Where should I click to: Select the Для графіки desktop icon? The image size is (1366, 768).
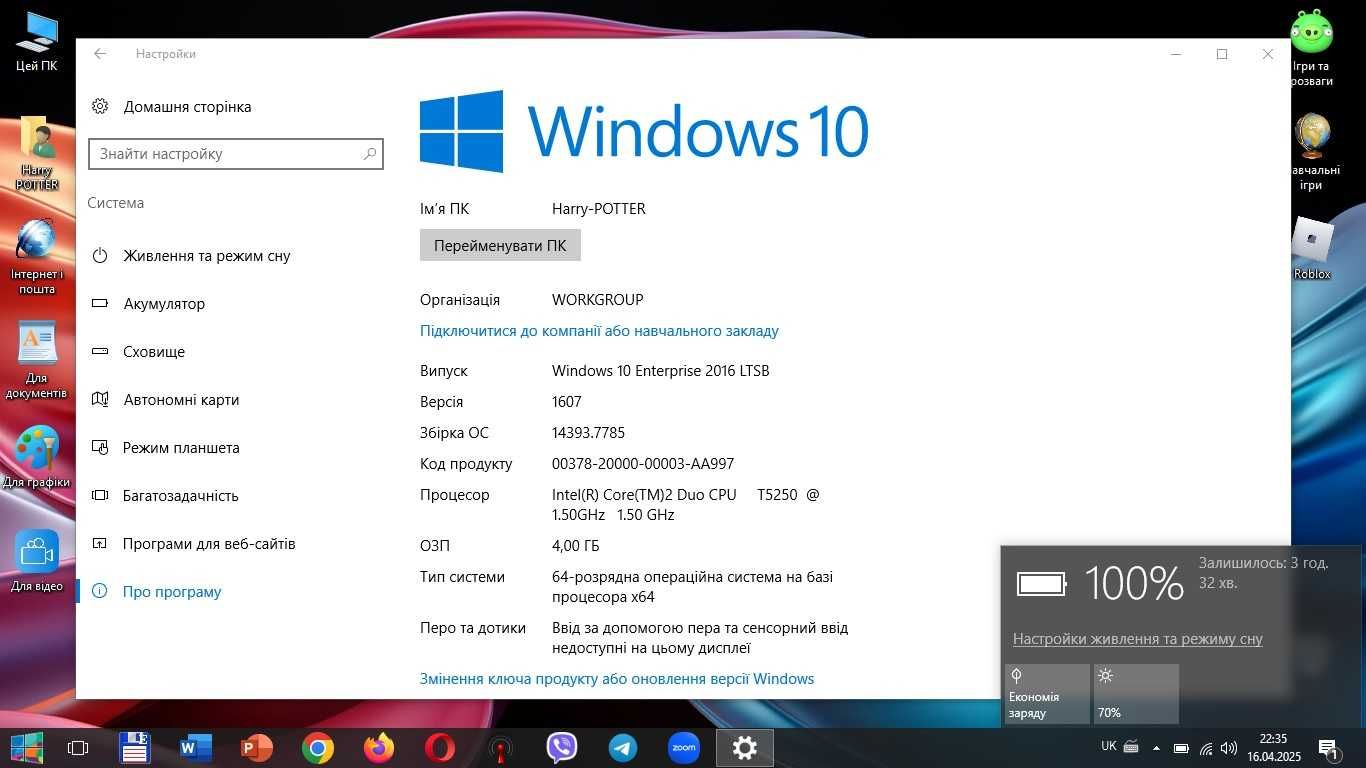click(37, 458)
